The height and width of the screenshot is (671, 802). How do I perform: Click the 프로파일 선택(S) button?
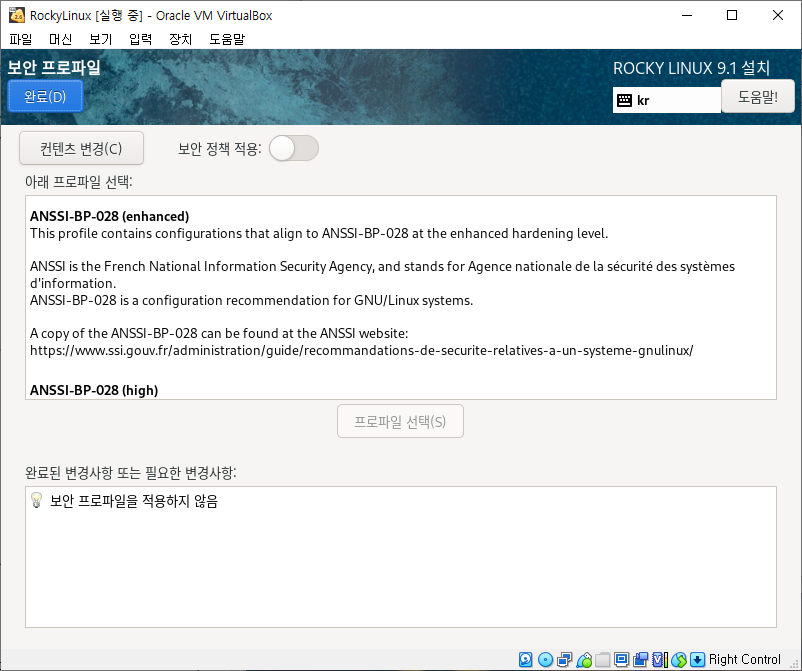point(400,421)
